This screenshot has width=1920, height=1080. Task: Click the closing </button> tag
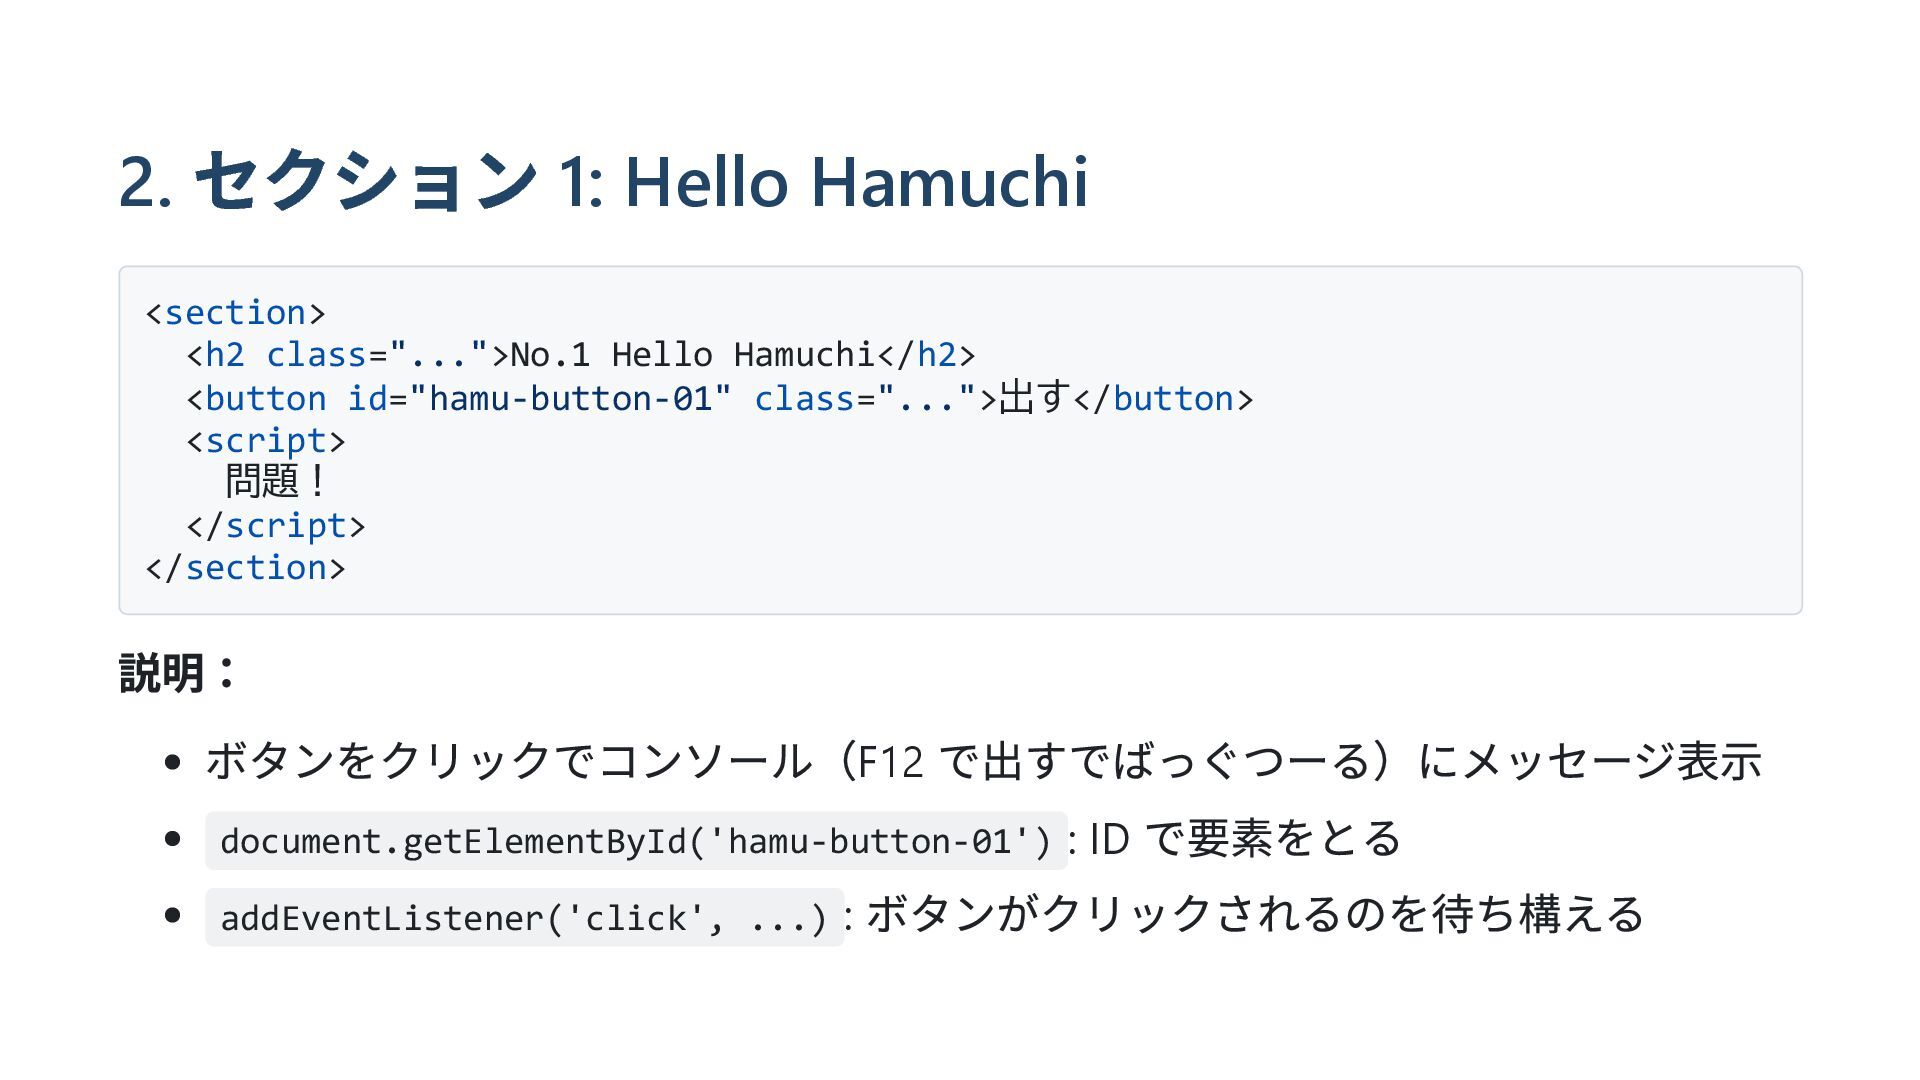point(1163,399)
